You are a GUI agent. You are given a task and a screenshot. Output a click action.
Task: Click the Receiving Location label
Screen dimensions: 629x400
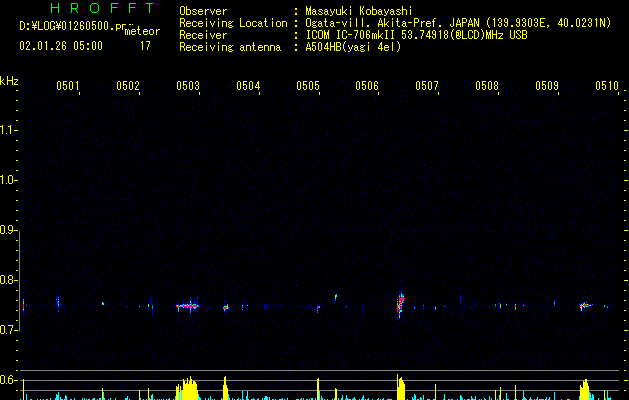click(233, 23)
